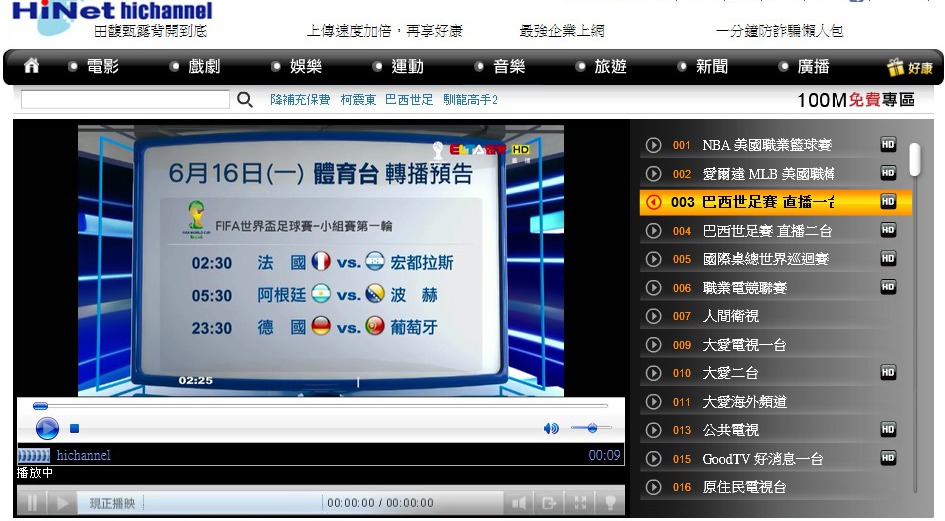Play channel 010 大愛二台 circle icon
This screenshot has width=945, height=521.
(653, 373)
